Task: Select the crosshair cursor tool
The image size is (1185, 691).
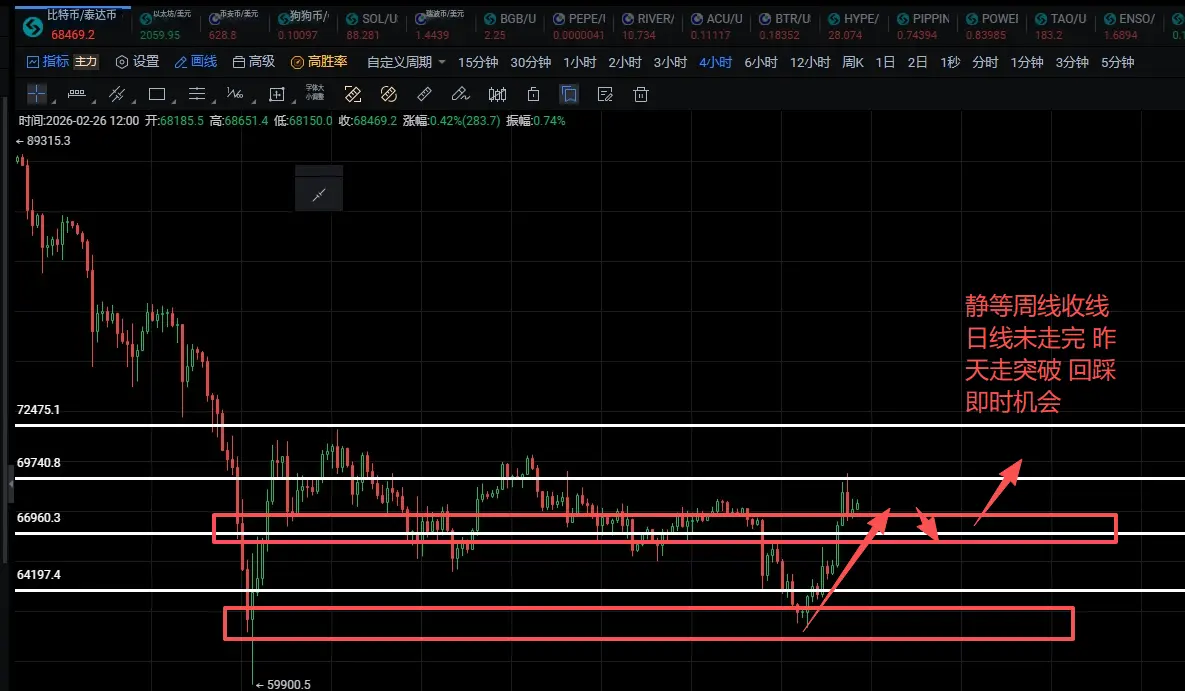Action: coord(36,94)
